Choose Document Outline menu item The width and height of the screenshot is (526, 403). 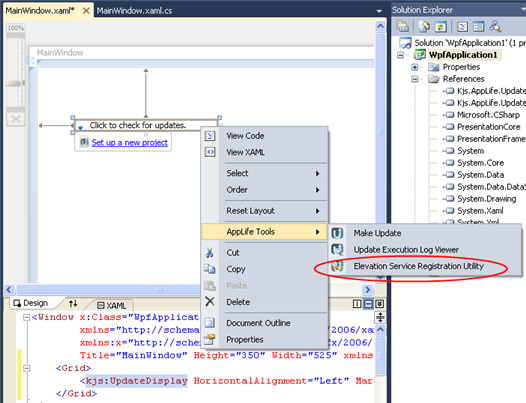coord(264,323)
